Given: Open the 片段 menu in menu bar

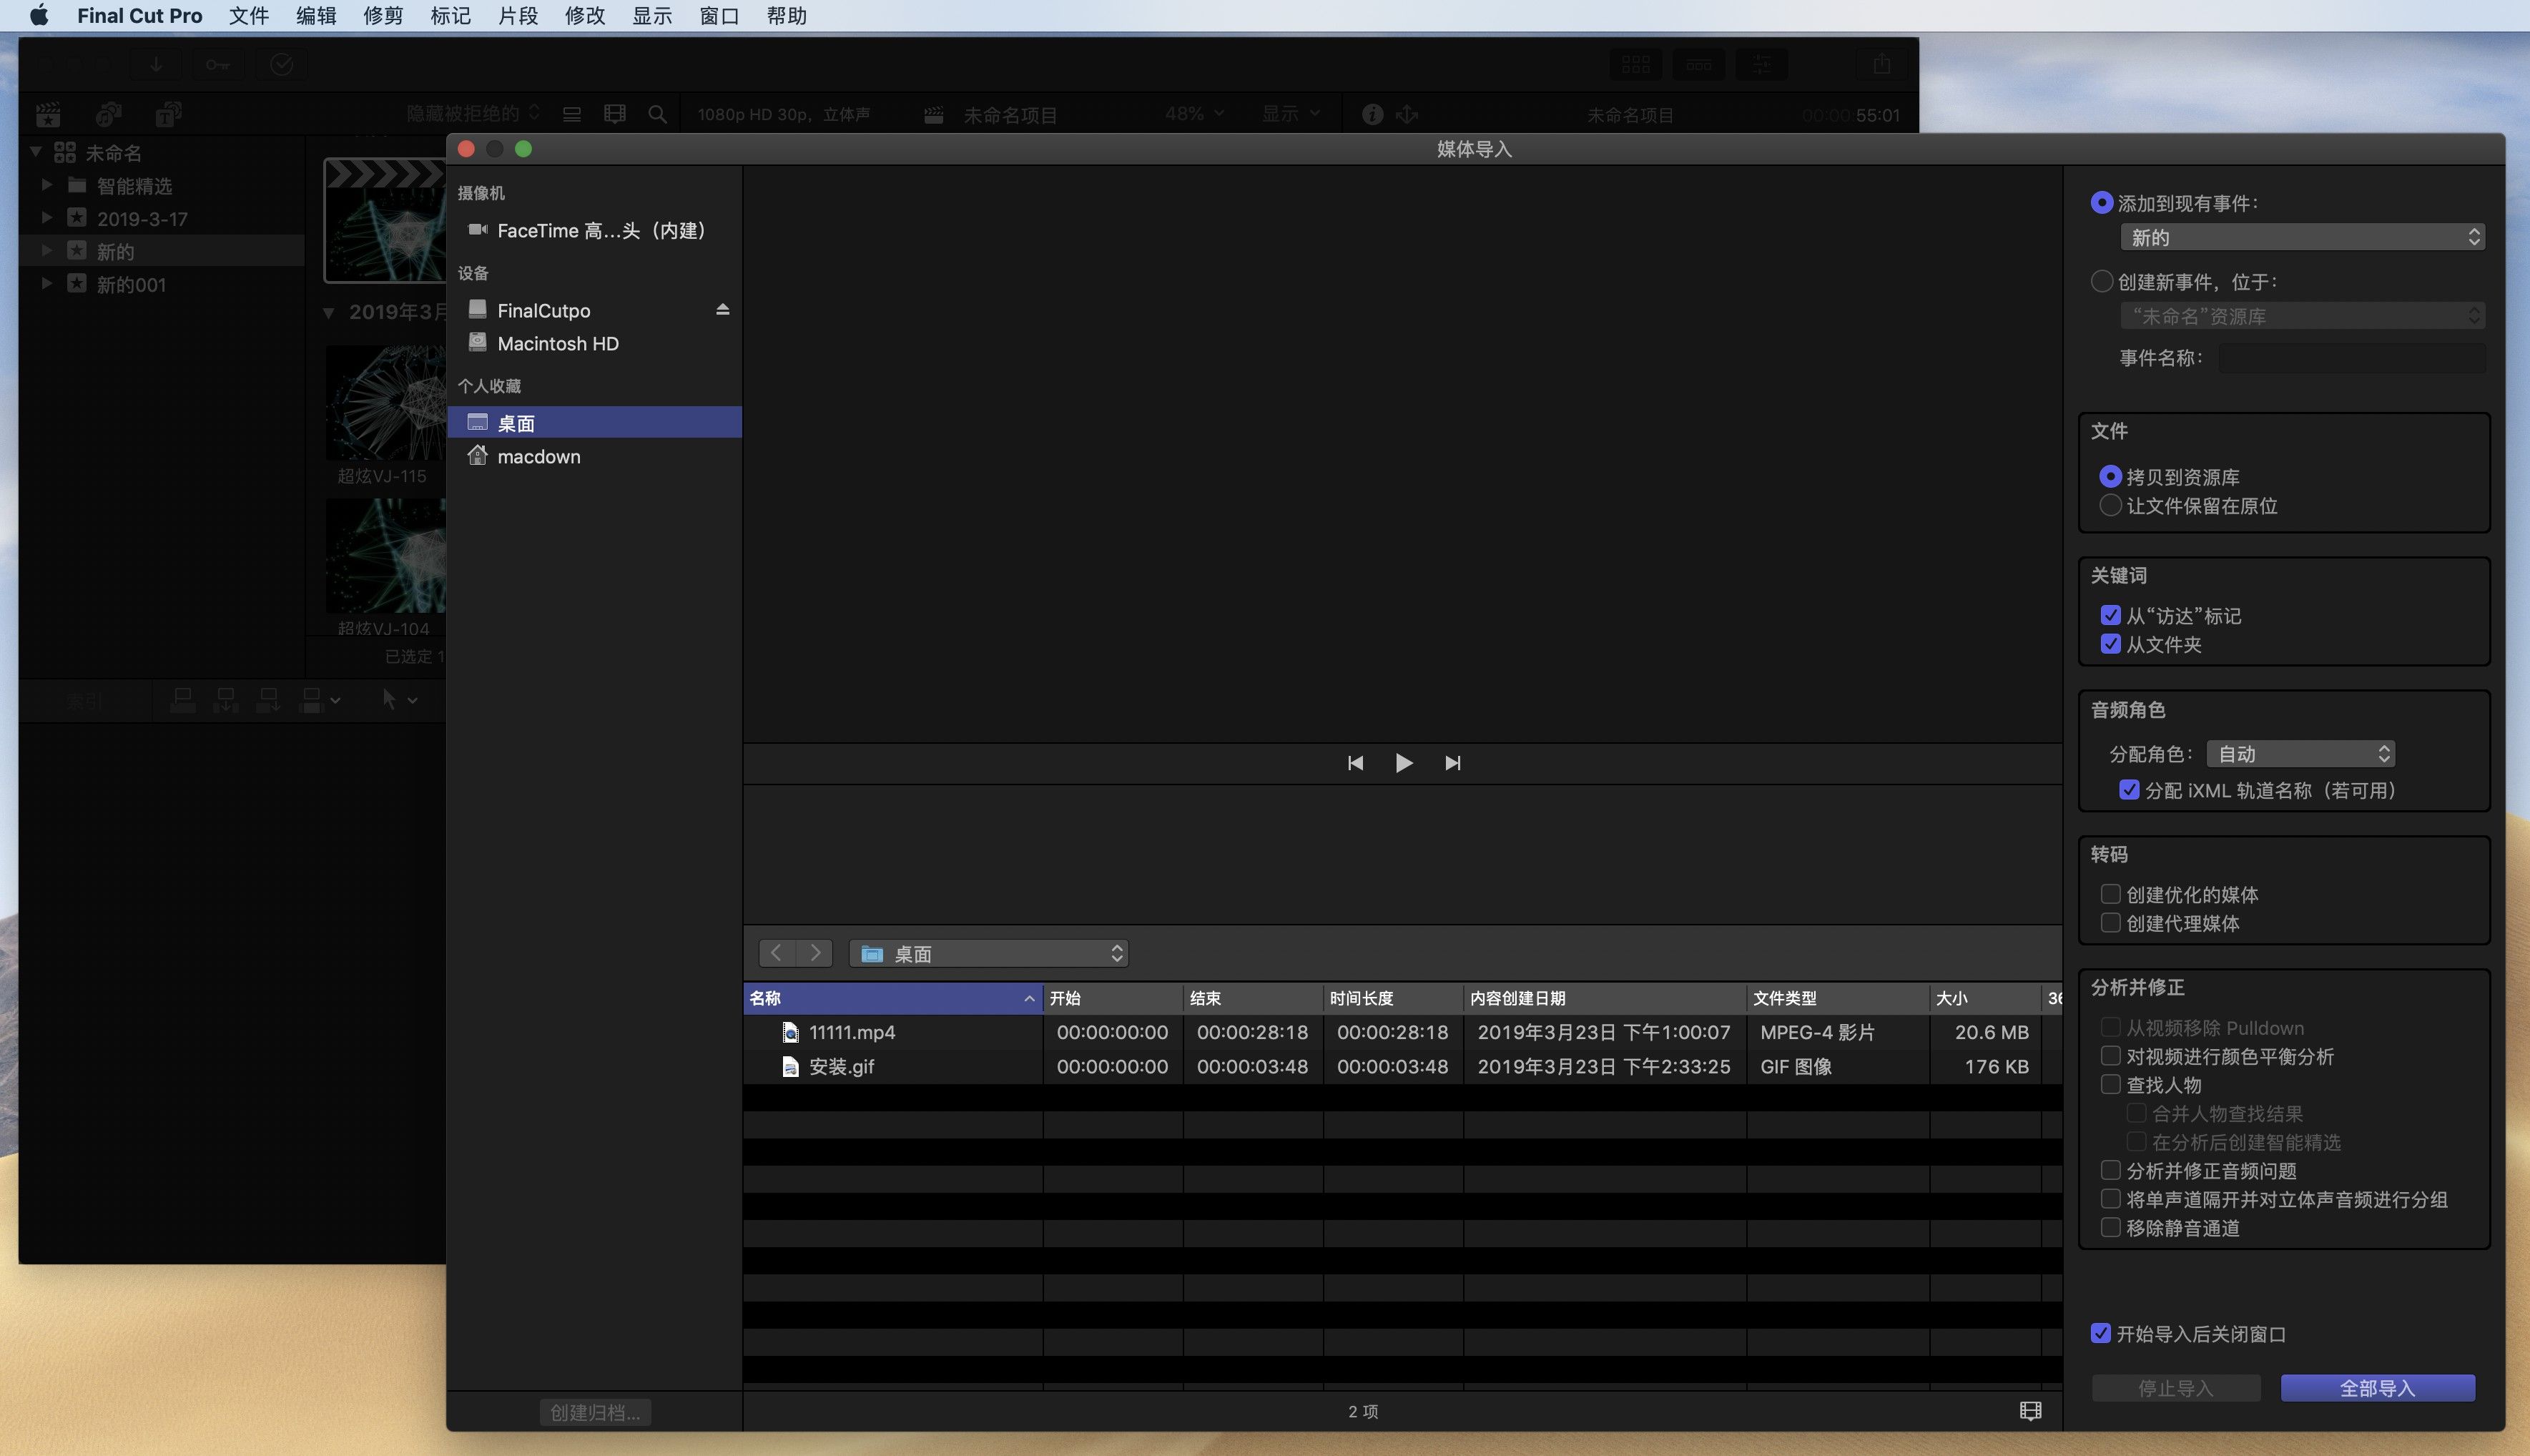Looking at the screenshot, I should pyautogui.click(x=518, y=16).
